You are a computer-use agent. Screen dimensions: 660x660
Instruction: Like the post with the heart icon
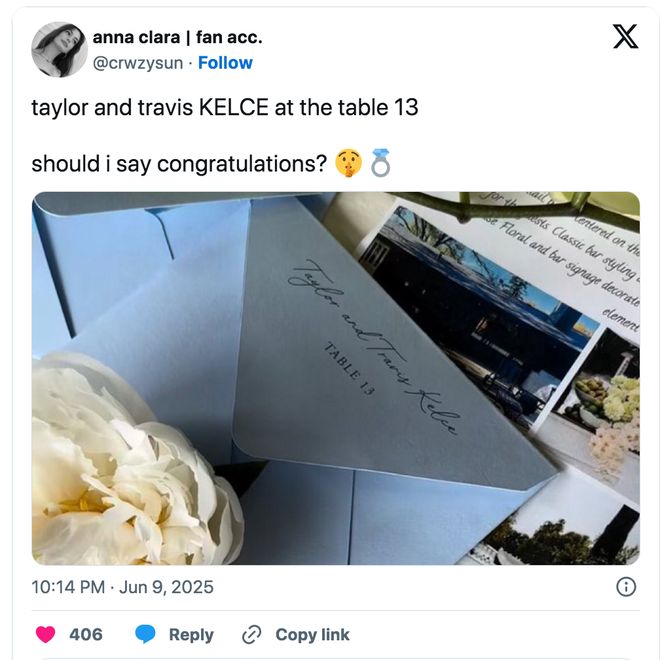coord(45,634)
